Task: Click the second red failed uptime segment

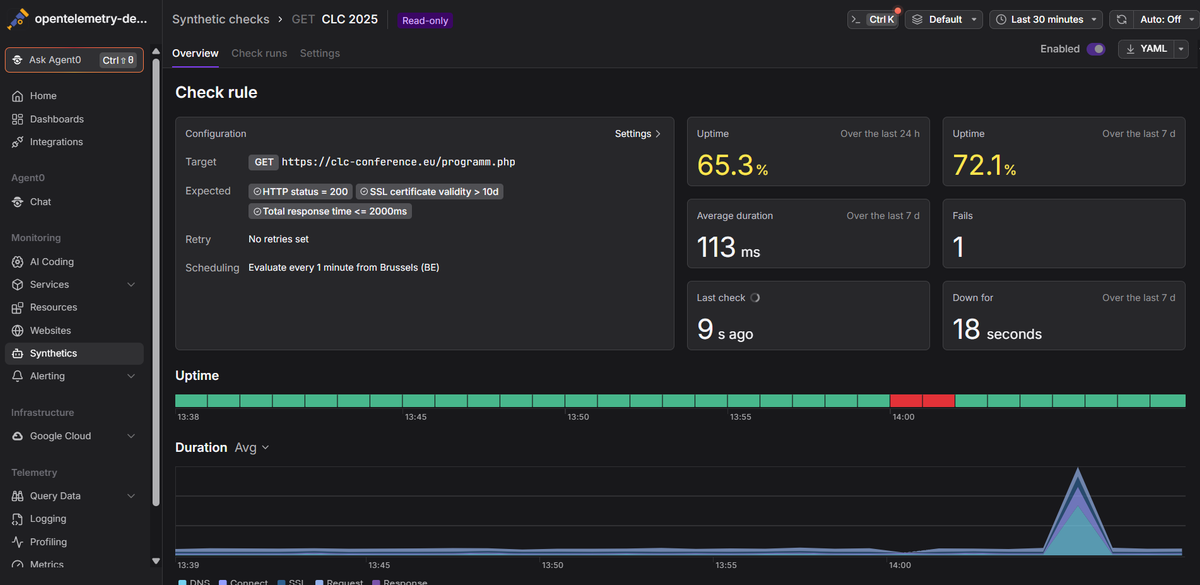Action: click(x=939, y=401)
